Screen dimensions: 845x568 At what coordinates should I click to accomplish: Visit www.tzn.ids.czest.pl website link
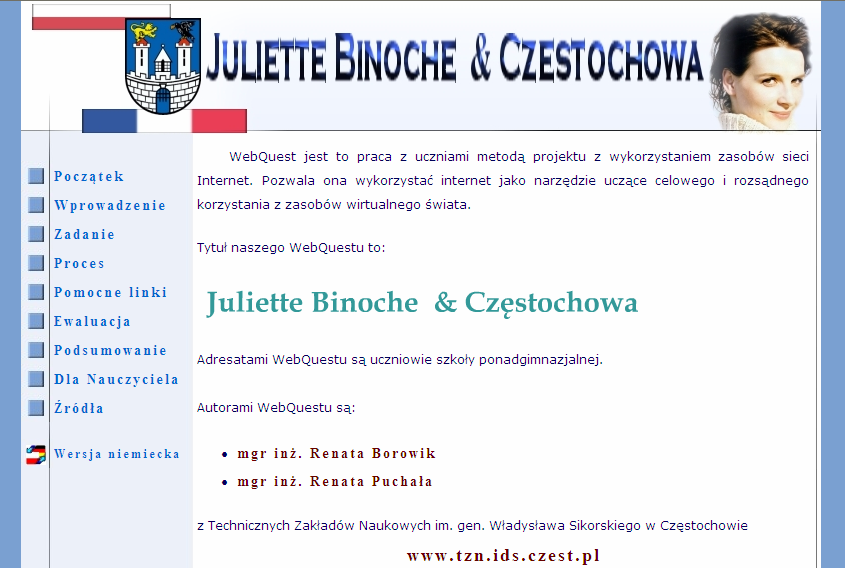click(x=503, y=556)
